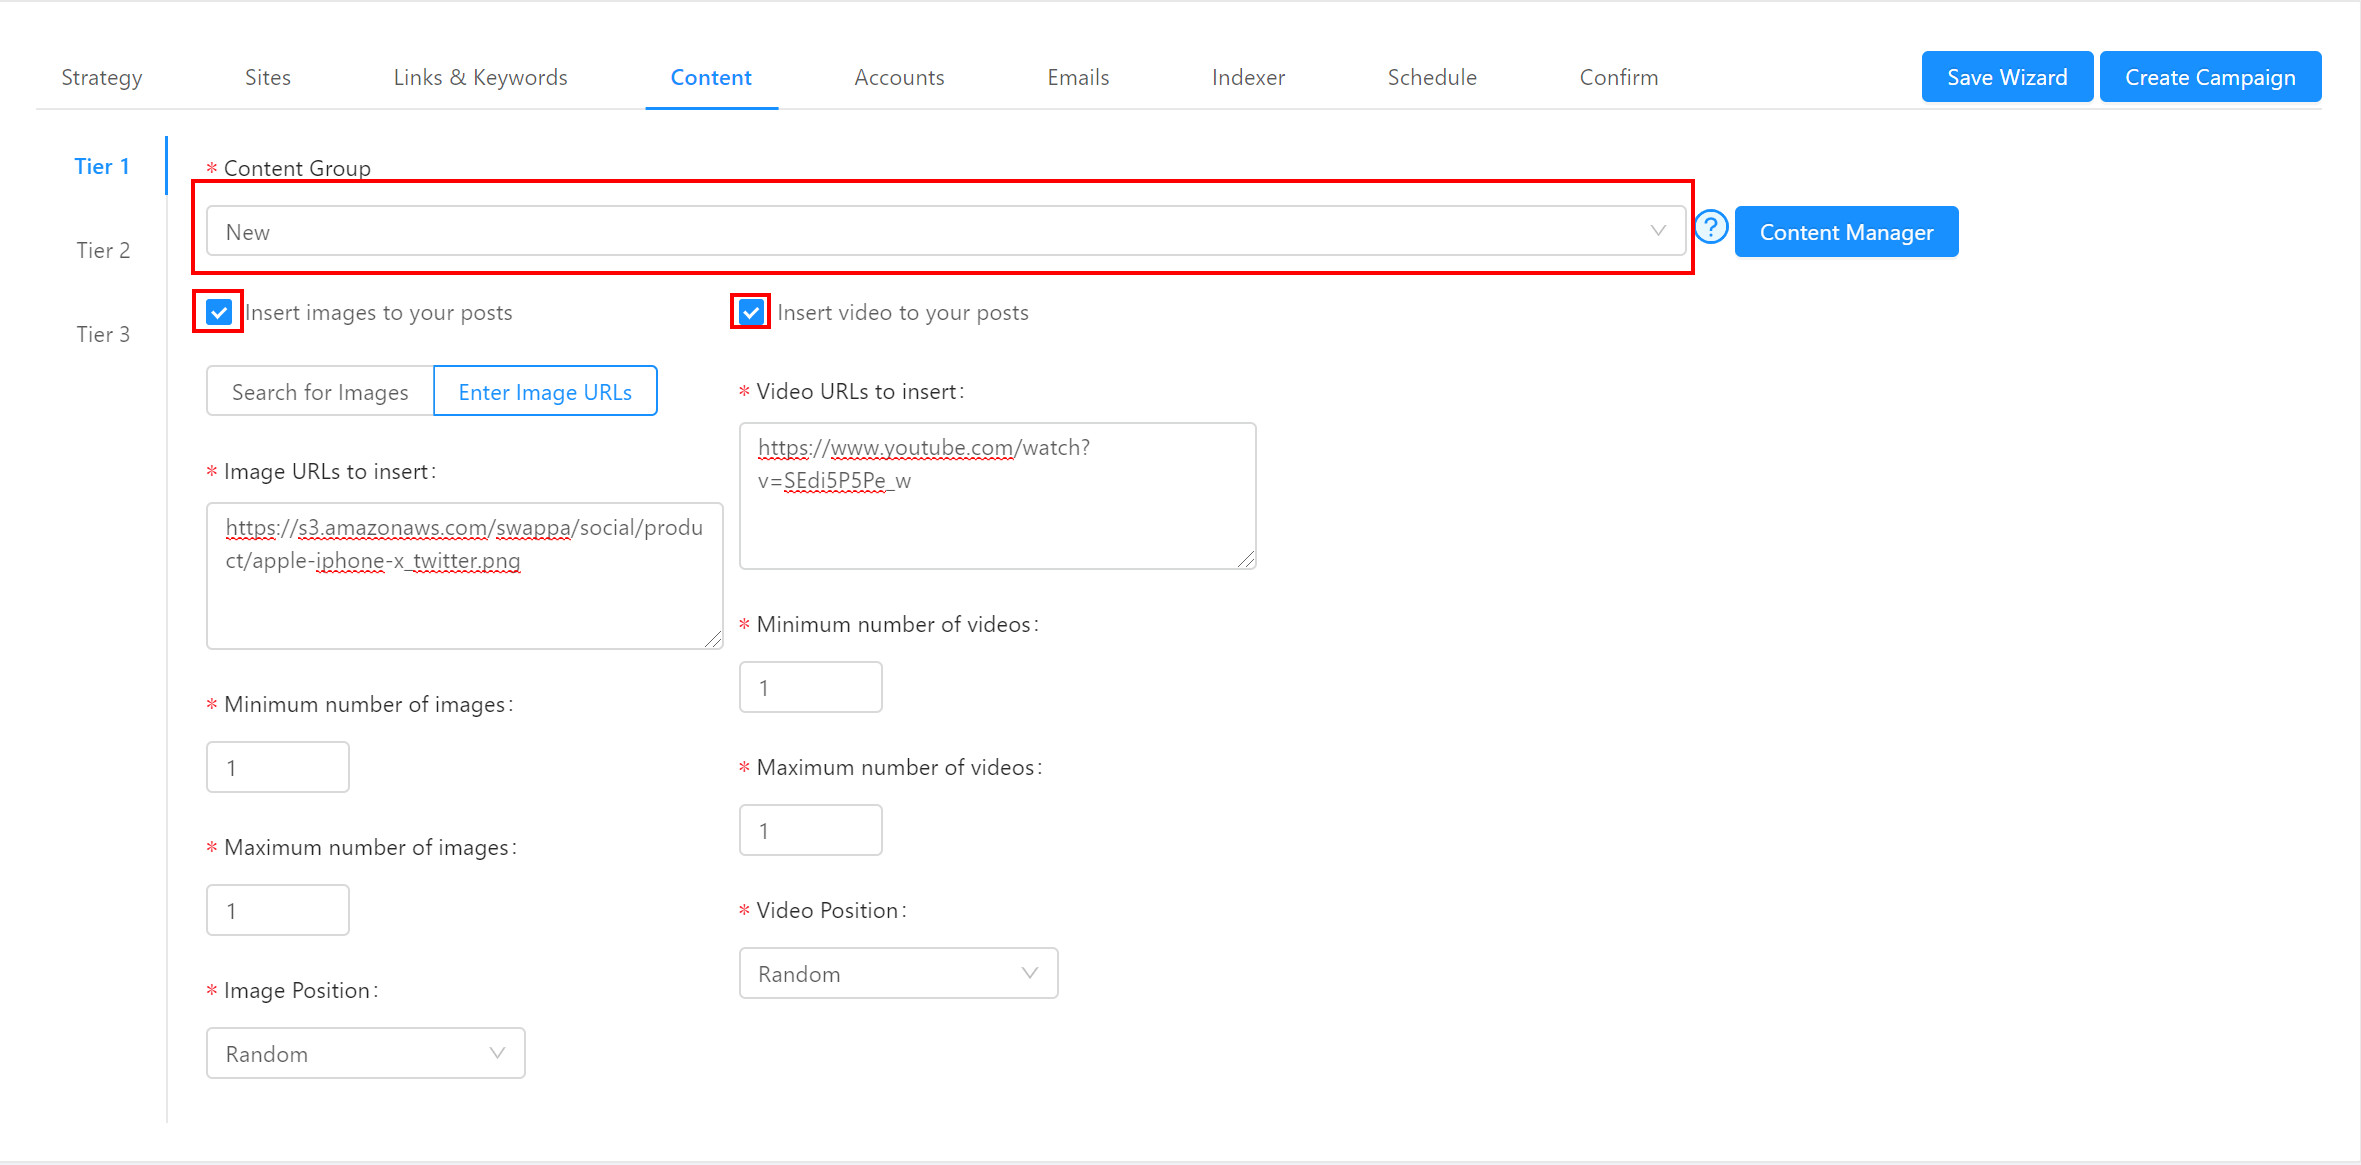Uncheck Insert images to your posts
The image size is (2361, 1165).
(x=219, y=313)
